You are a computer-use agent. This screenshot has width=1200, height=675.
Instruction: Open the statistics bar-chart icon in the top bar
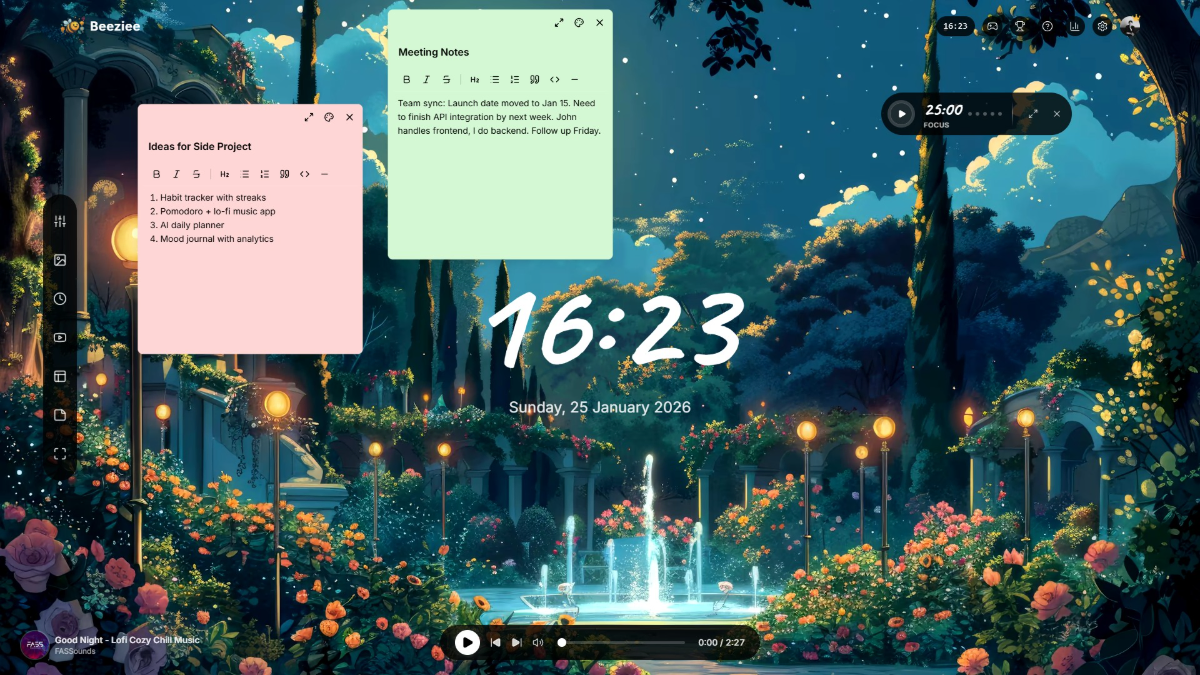[1077, 26]
